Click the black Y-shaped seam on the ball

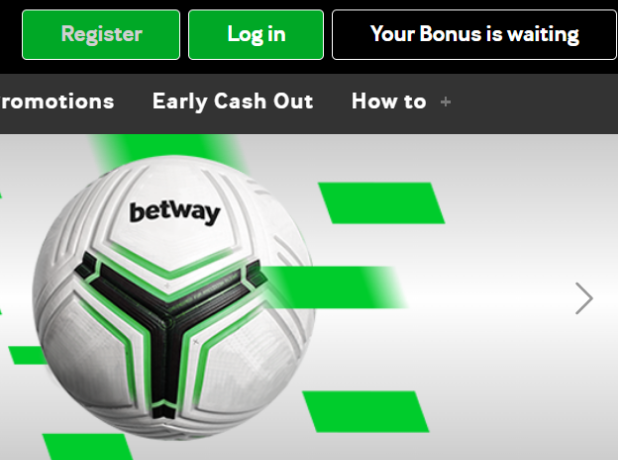(168, 315)
